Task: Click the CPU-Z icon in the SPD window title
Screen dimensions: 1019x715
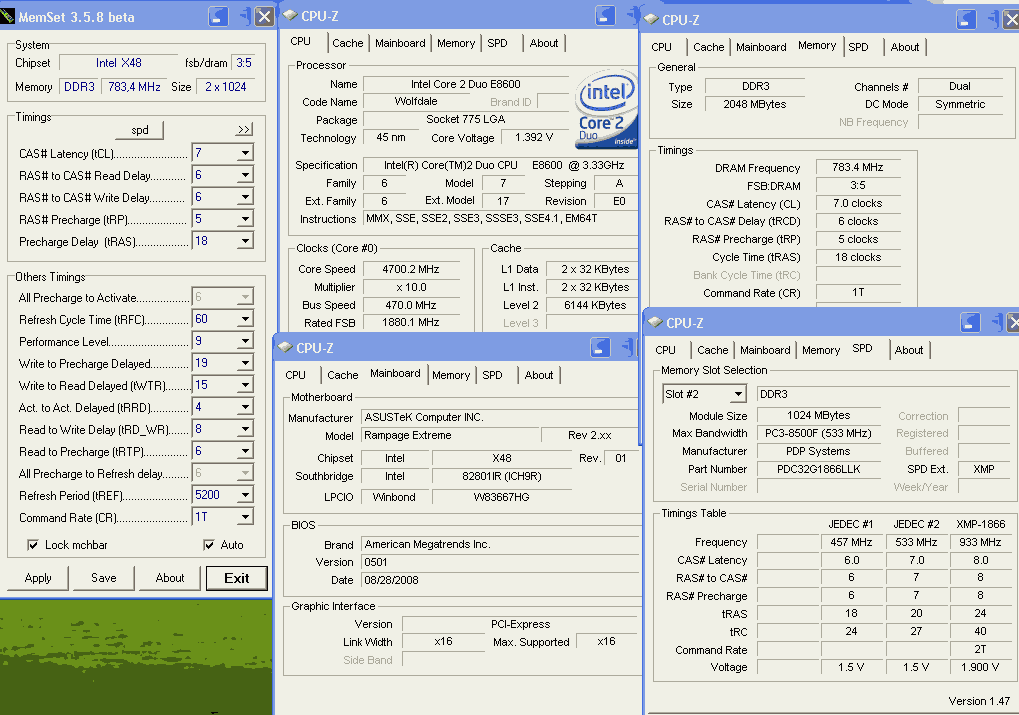Action: point(655,322)
